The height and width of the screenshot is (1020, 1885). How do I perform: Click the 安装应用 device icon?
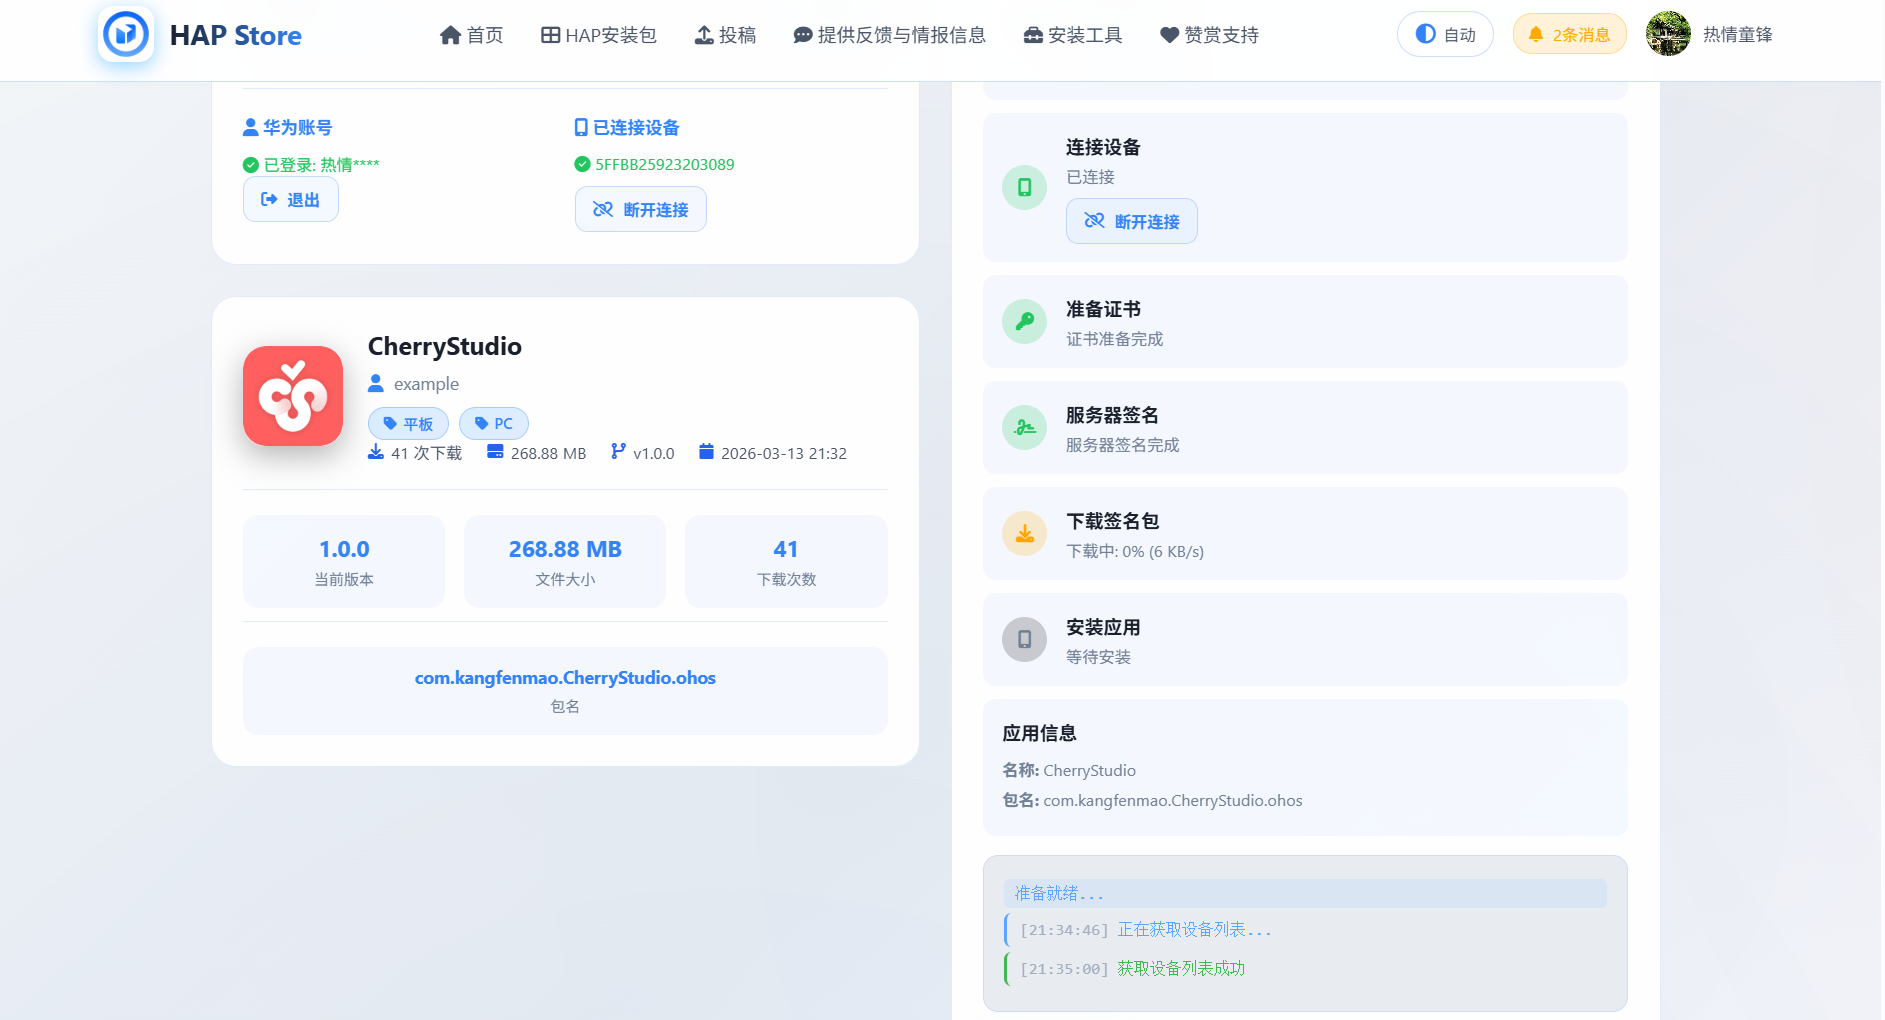click(x=1025, y=639)
